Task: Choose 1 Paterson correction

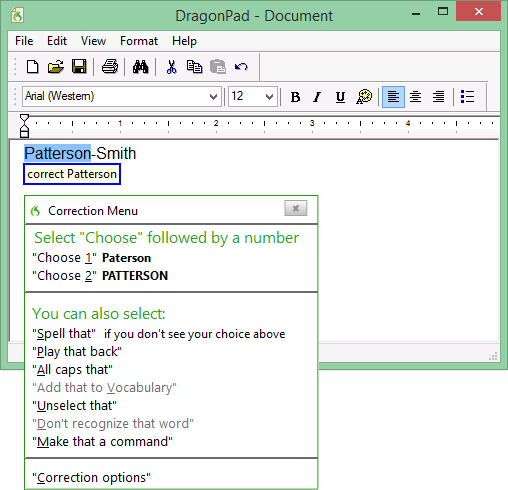Action: [x=92, y=258]
